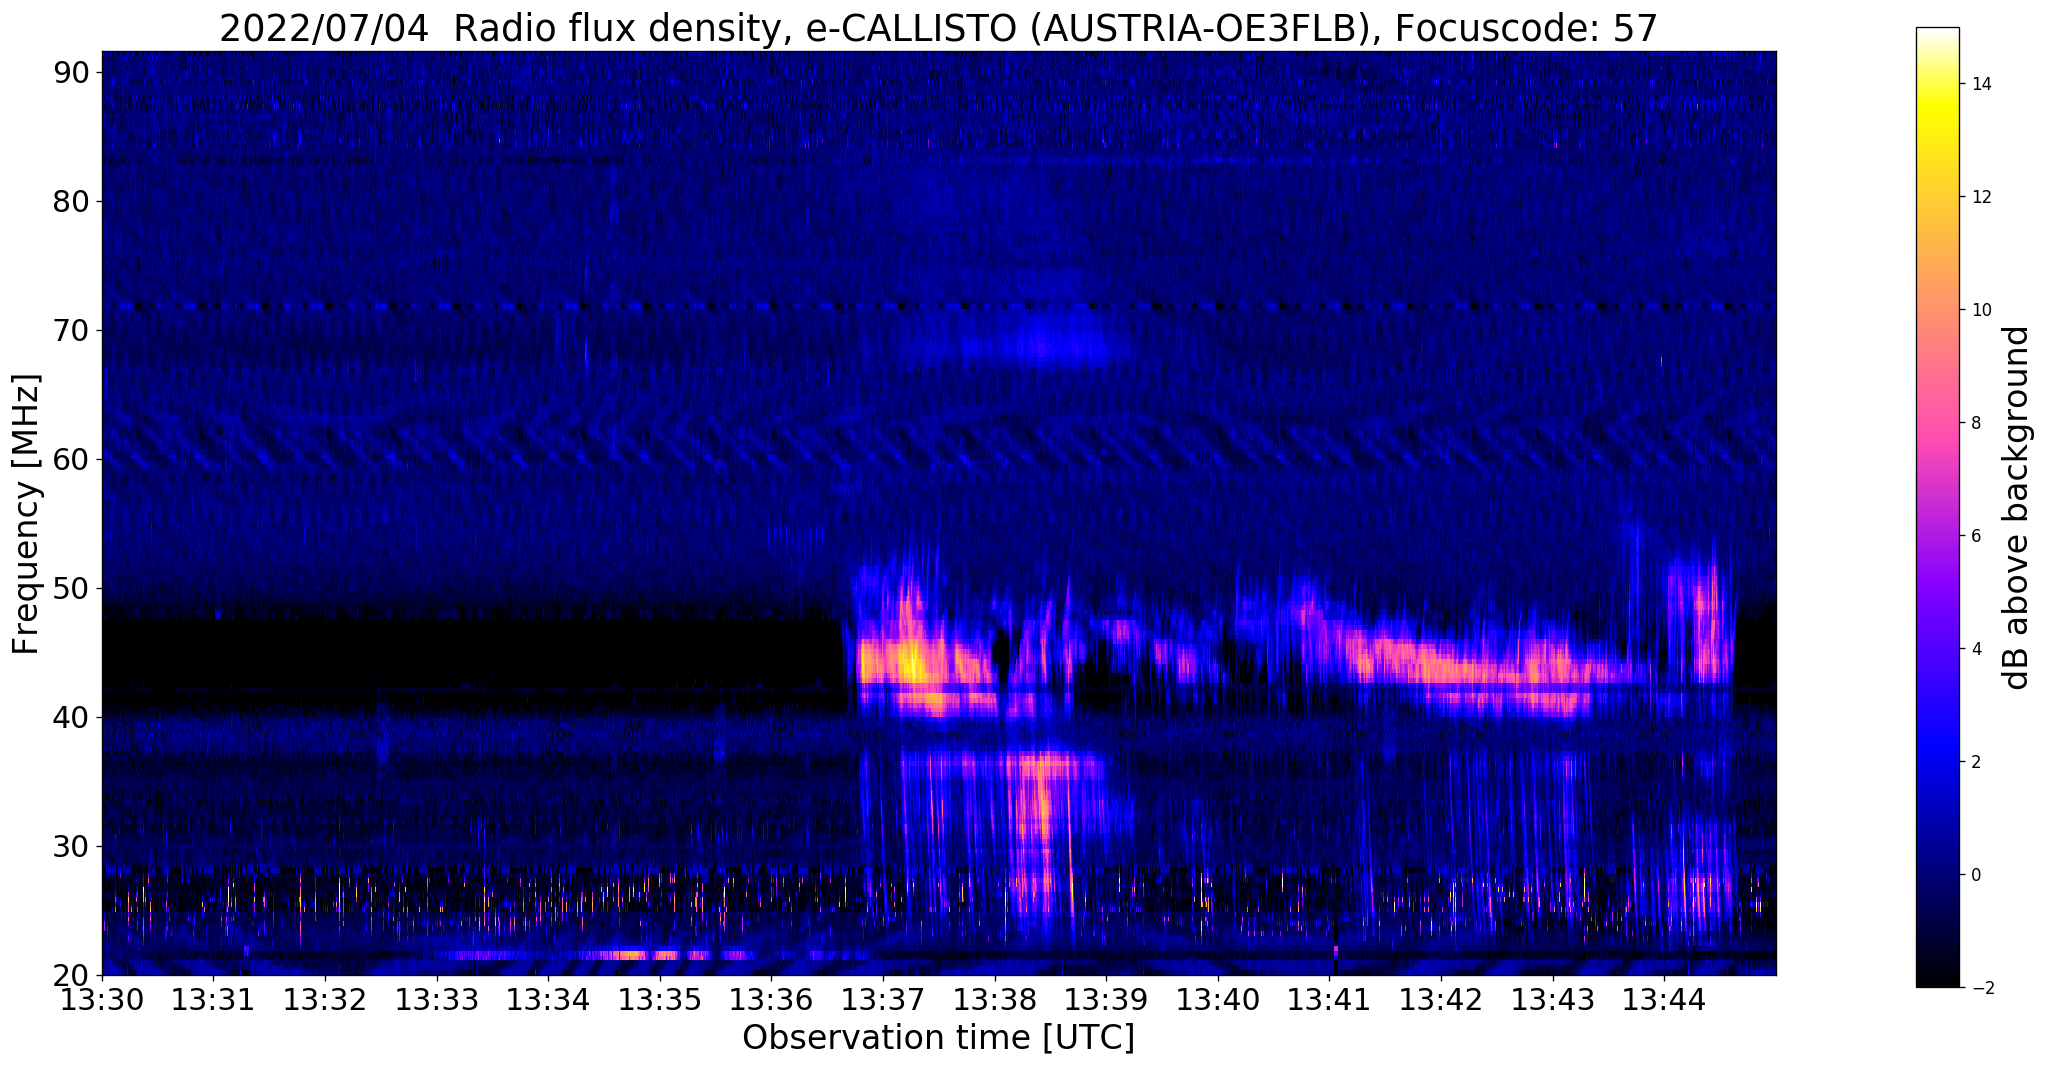Click the colorbar tick value 10
Screen dimensions: 2047x1067
pyautogui.click(x=1982, y=310)
